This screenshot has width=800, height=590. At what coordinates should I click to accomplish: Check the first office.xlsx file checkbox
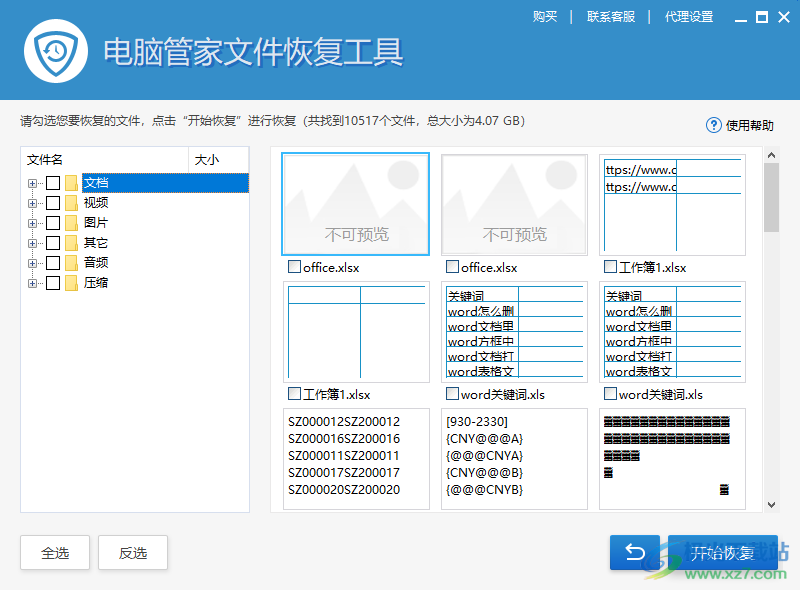(294, 267)
